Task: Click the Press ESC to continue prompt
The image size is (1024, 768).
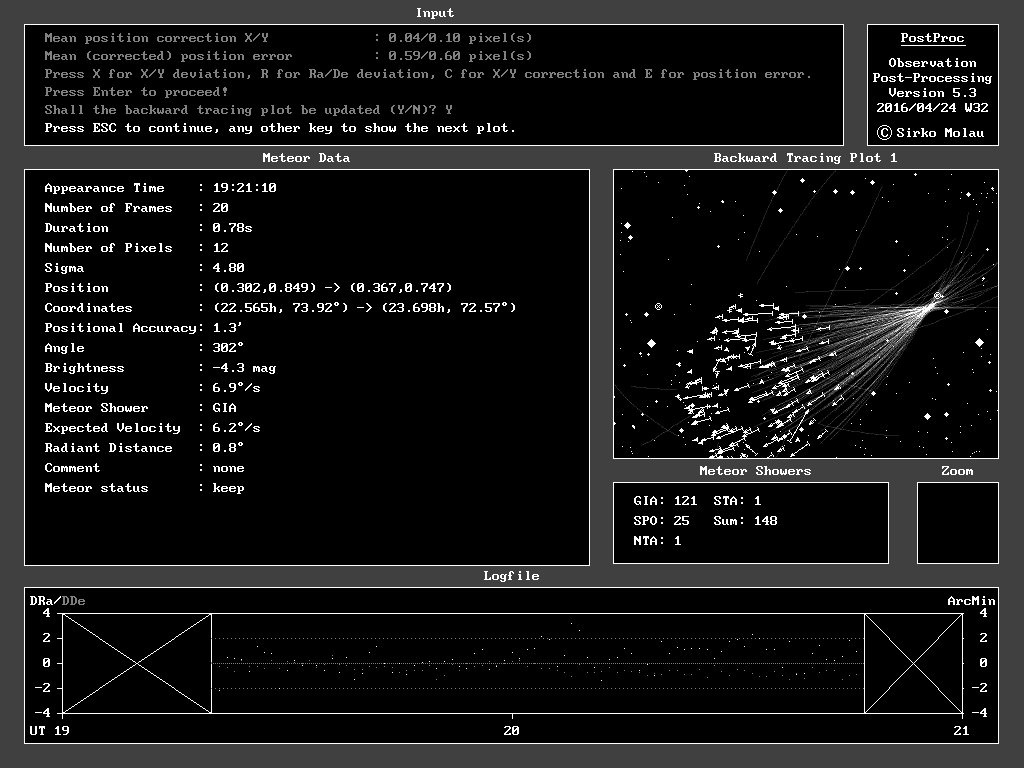Action: click(x=280, y=128)
